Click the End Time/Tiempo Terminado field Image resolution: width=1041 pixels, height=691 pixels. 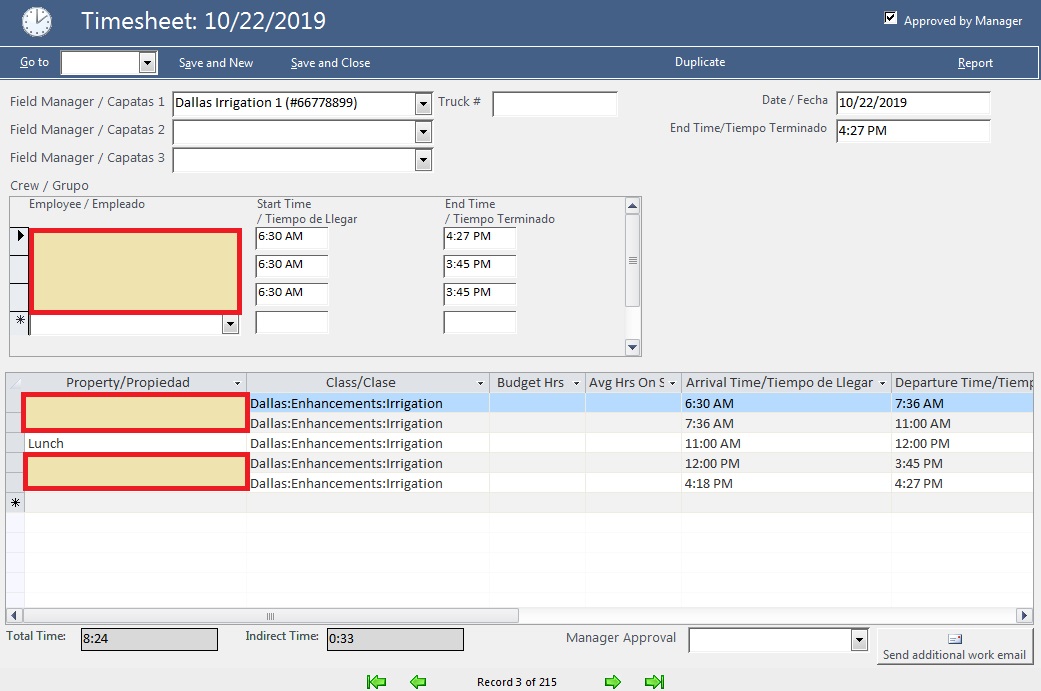[x=913, y=131]
